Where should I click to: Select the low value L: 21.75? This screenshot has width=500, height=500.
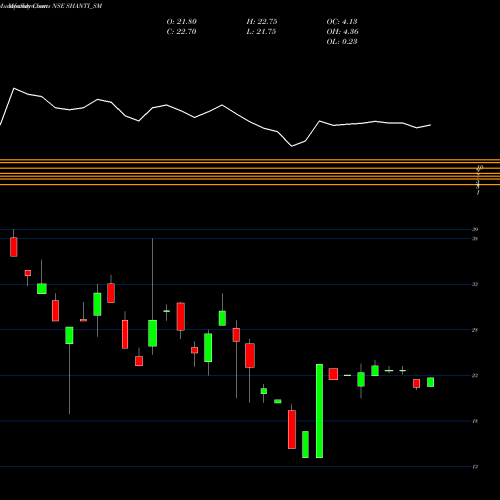point(261,32)
